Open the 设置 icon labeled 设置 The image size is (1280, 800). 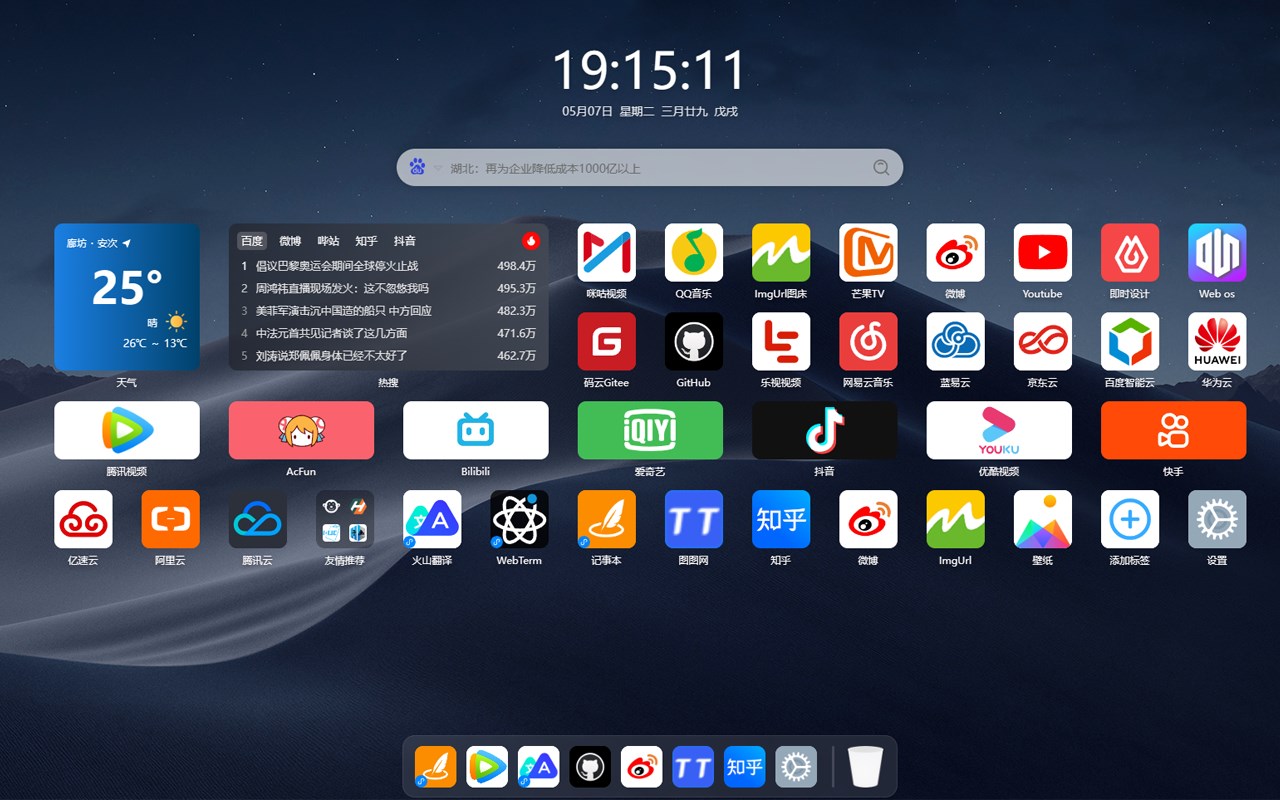[1217, 519]
